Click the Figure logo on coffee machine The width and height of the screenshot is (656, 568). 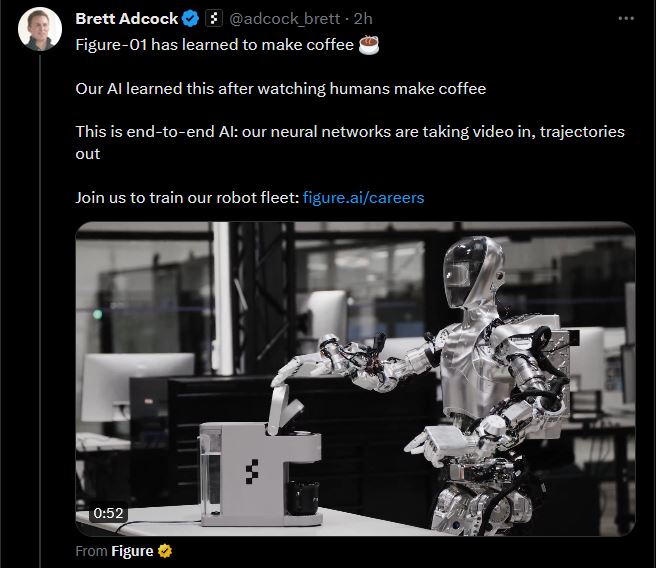[252, 471]
